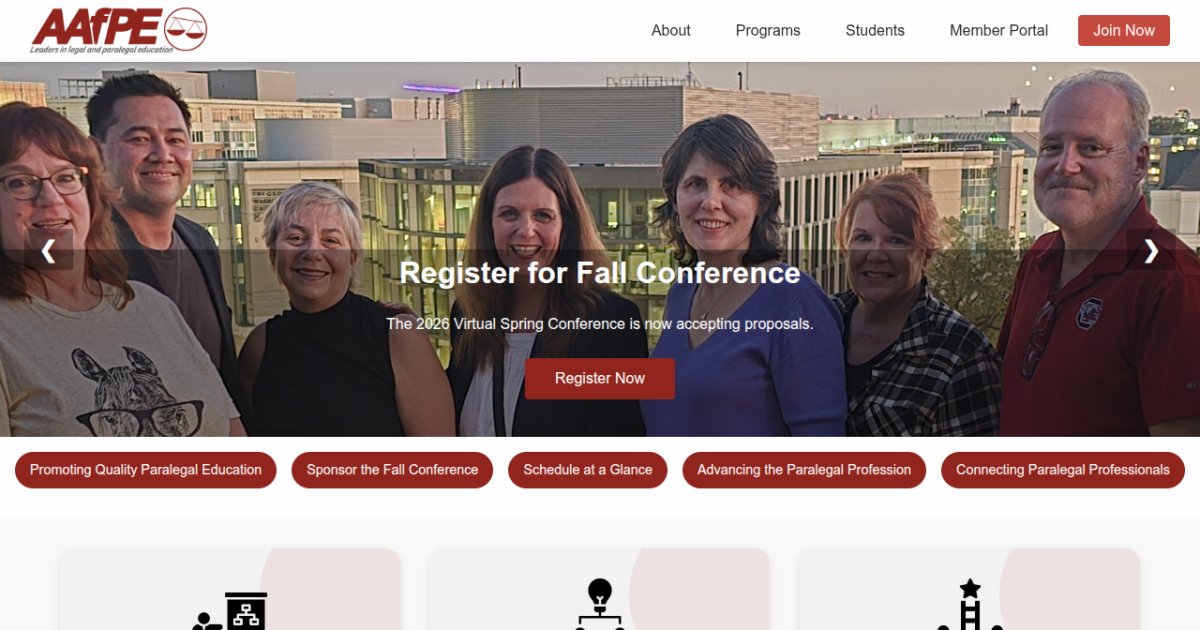This screenshot has width=1200, height=630.
Task: Select Sponsor the Fall Conference pill
Action: tap(392, 470)
